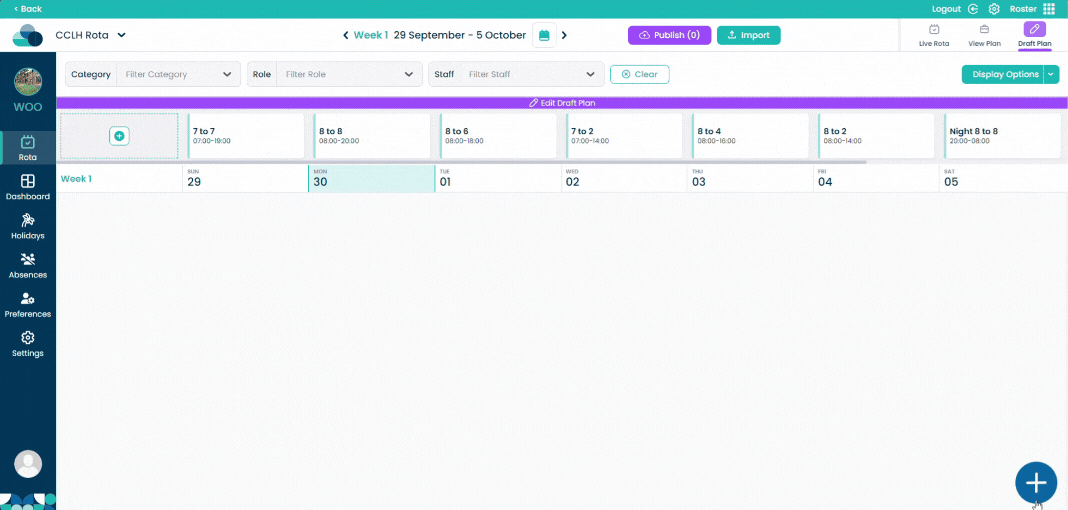Click the floating plus add button
The image size is (1068, 510).
[1036, 483]
